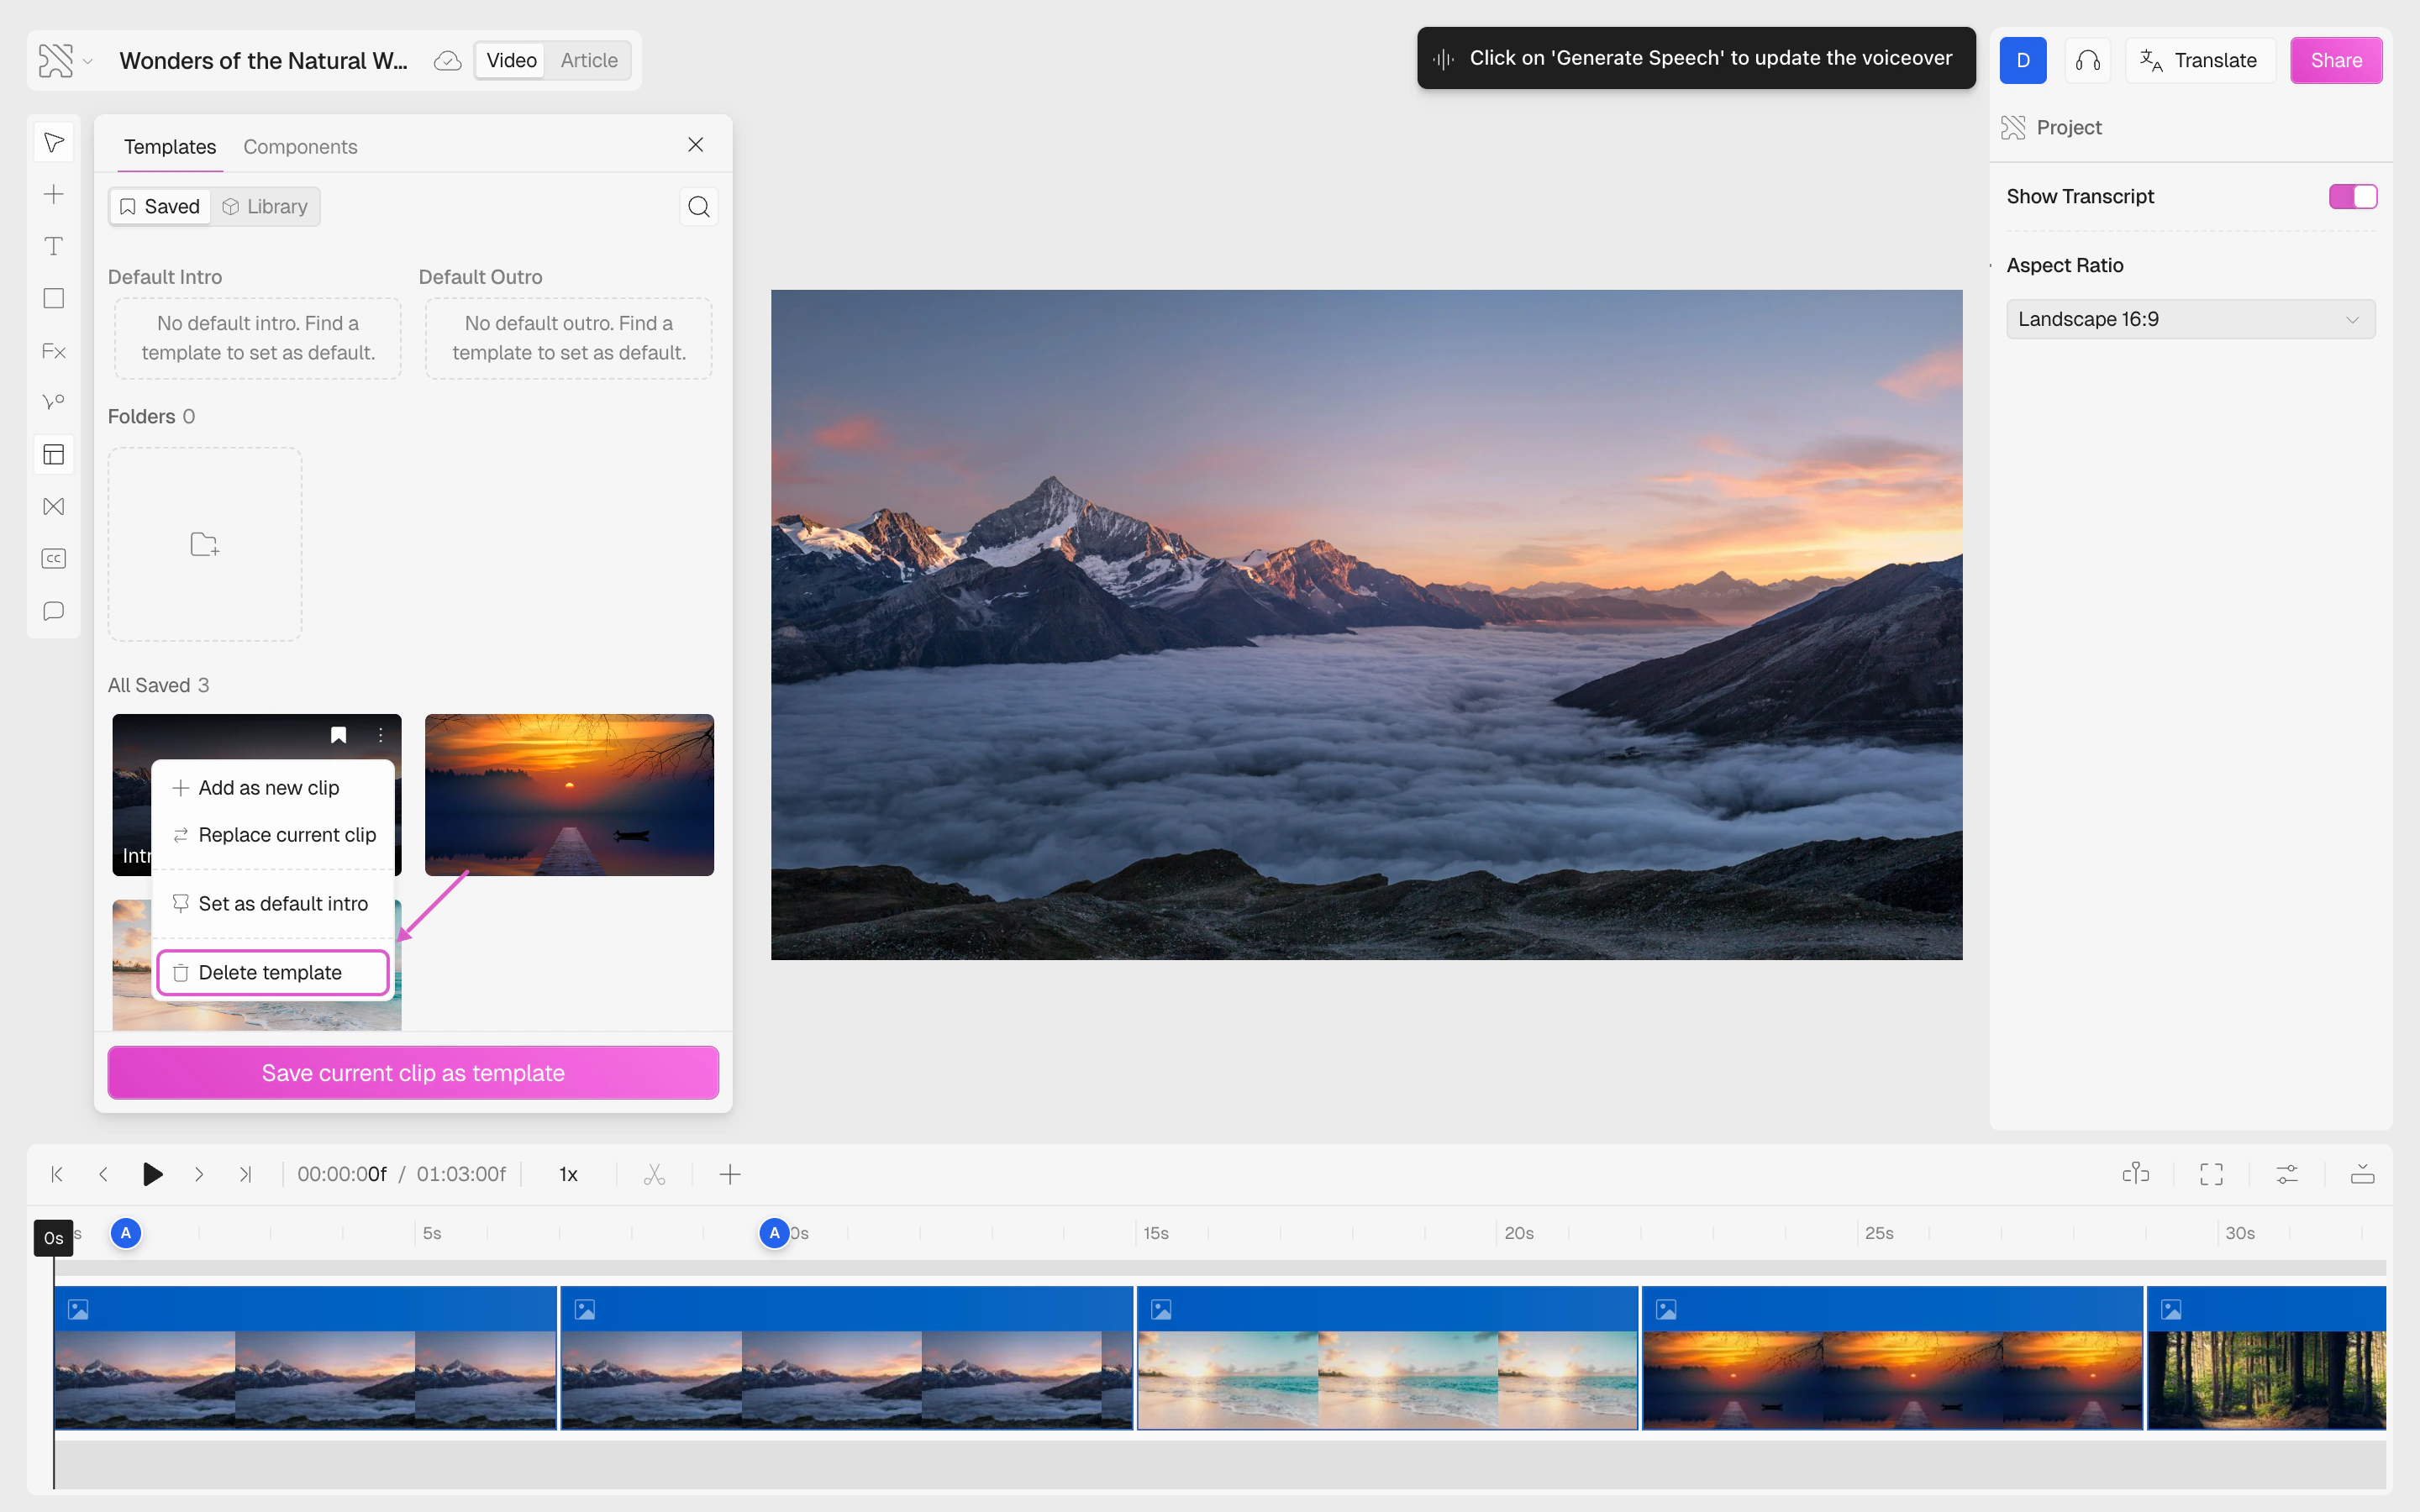Click the Share button
2420x1512 pixels.
click(x=2335, y=60)
